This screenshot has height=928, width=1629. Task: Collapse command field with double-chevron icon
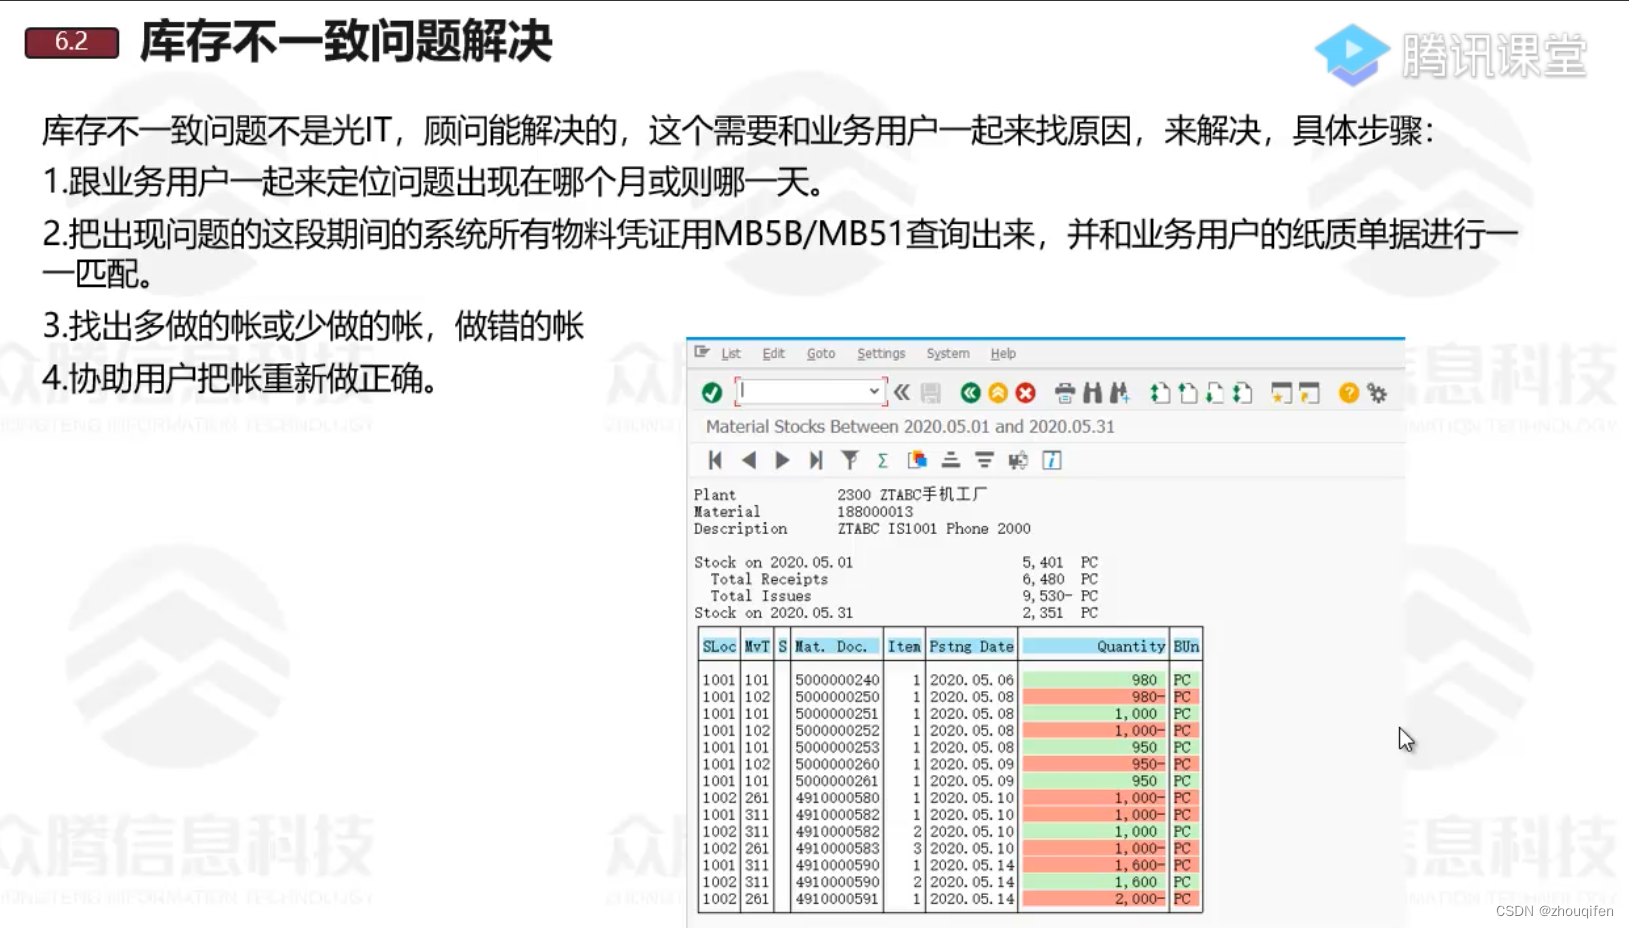click(902, 392)
